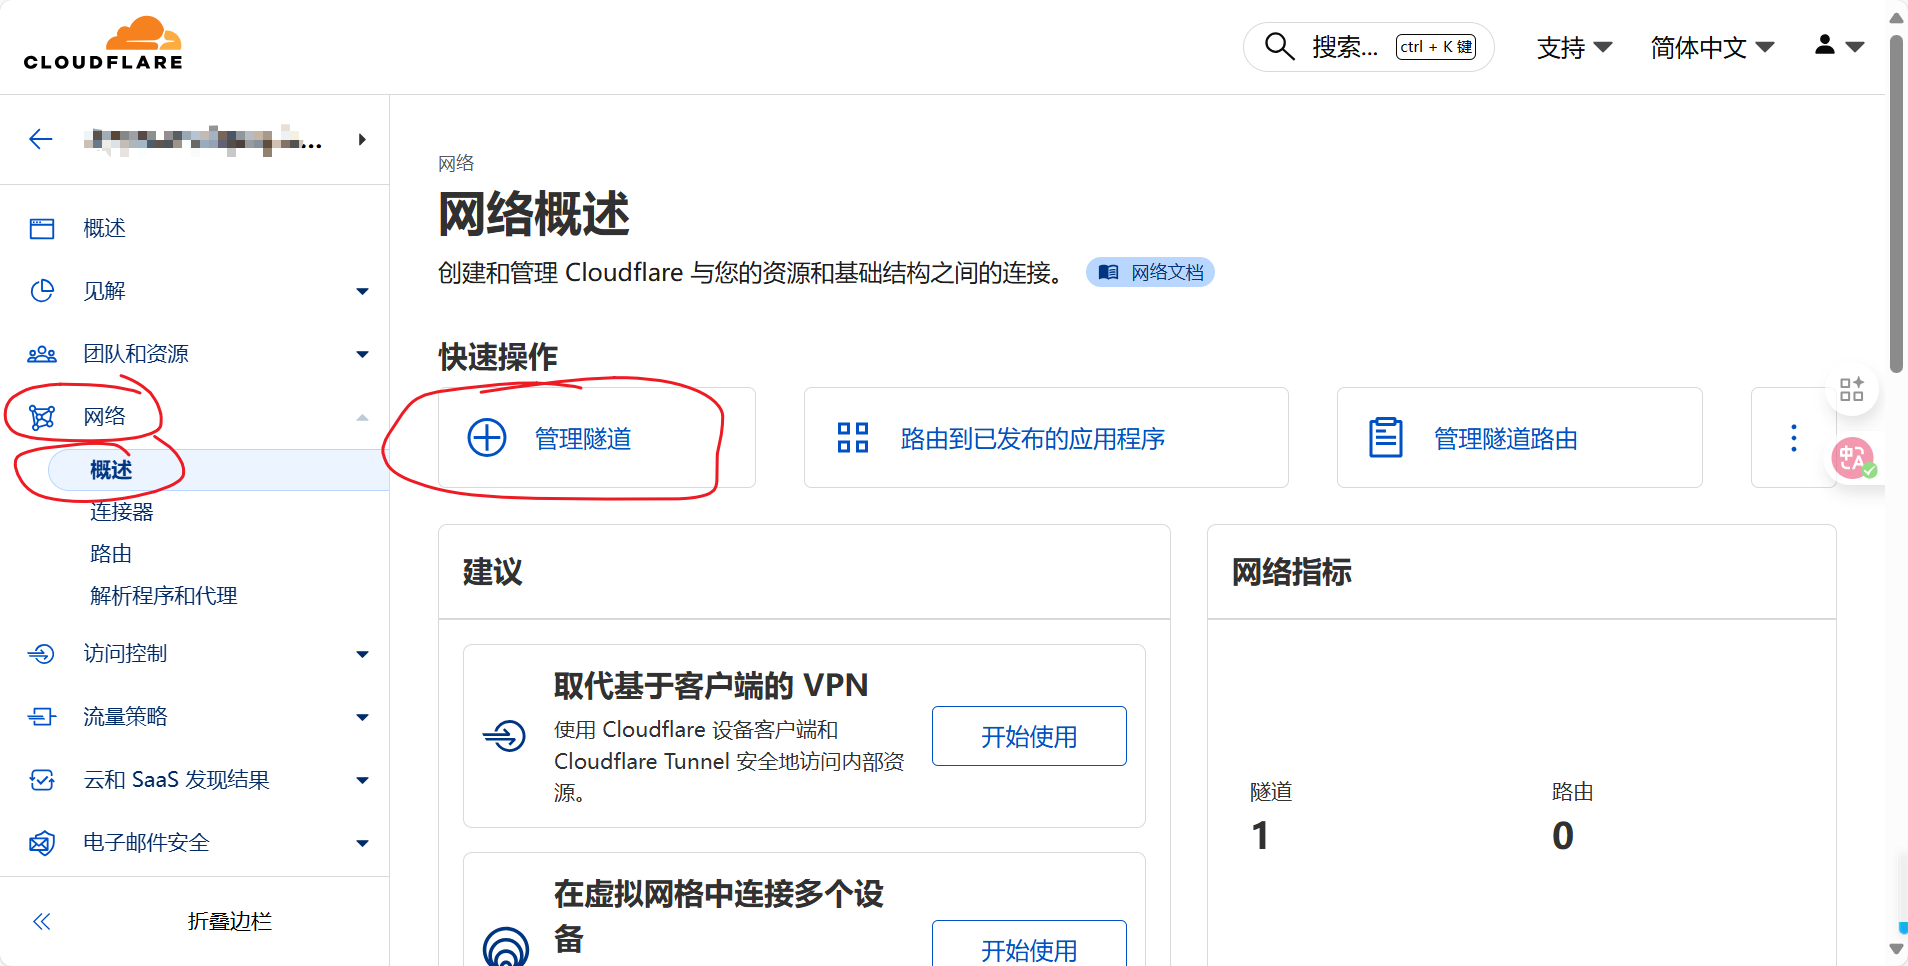
Task: Click the 隧道 metric count 1
Action: (x=1261, y=836)
